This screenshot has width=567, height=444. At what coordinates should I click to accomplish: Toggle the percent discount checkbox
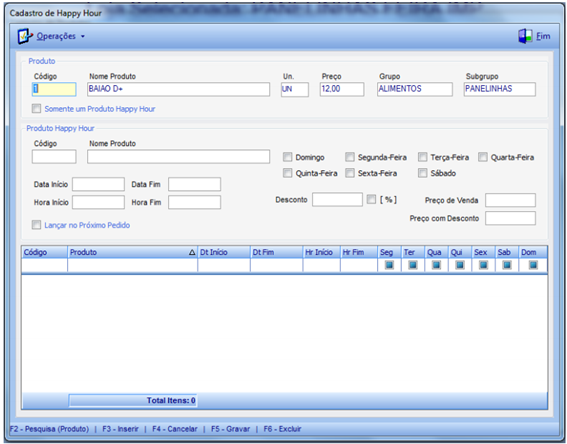[371, 199]
